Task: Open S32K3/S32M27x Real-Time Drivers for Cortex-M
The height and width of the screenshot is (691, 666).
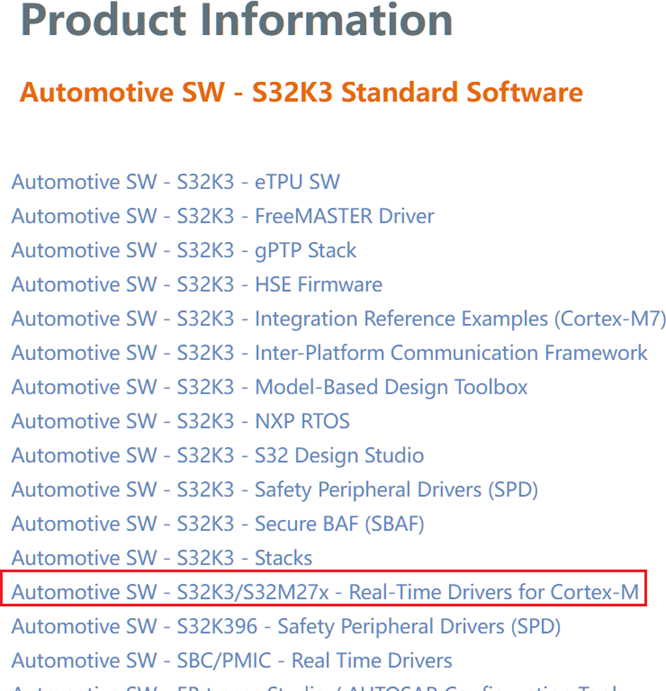Action: 324,592
